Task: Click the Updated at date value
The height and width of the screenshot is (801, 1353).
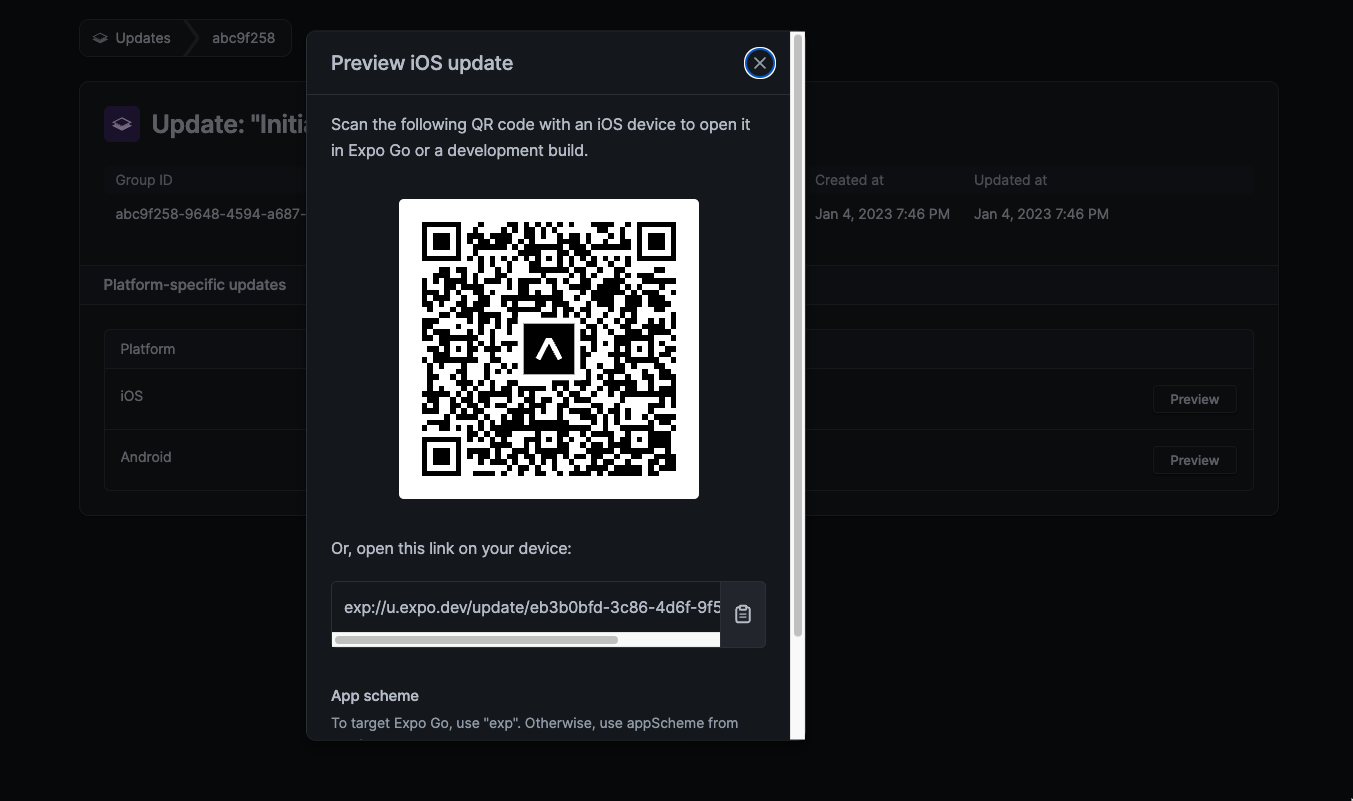Action: click(x=1041, y=214)
